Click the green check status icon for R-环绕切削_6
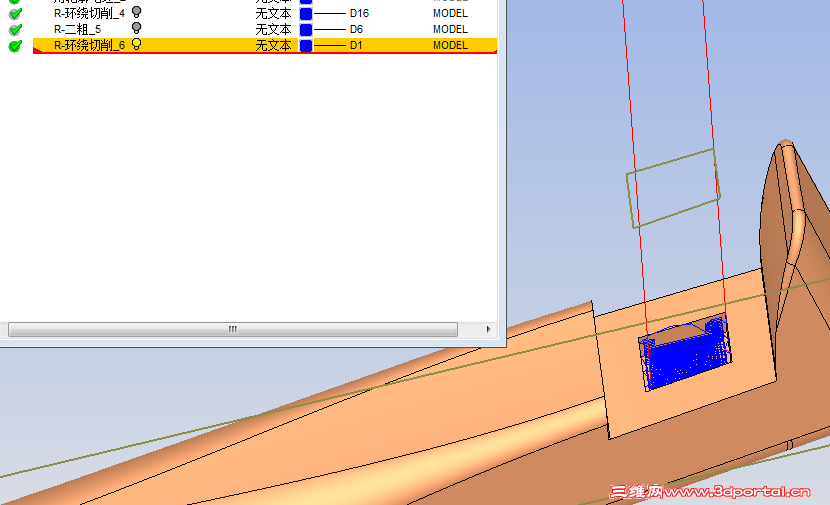The image size is (830, 505). [15, 46]
